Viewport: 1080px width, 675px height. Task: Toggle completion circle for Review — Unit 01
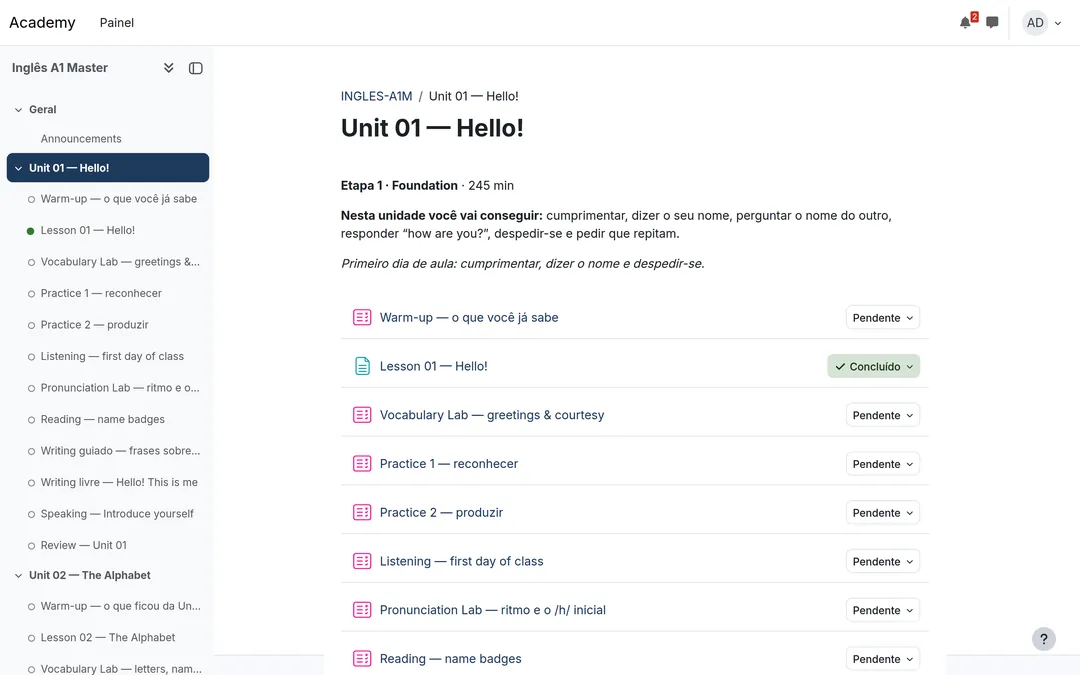coord(31,546)
